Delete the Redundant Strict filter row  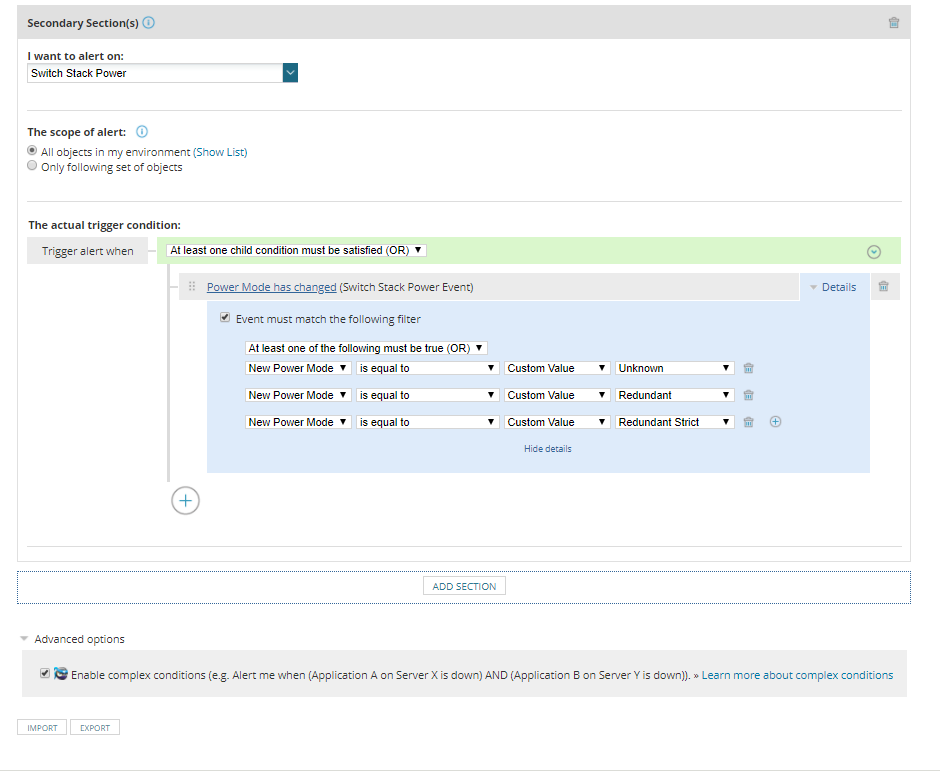(x=749, y=422)
